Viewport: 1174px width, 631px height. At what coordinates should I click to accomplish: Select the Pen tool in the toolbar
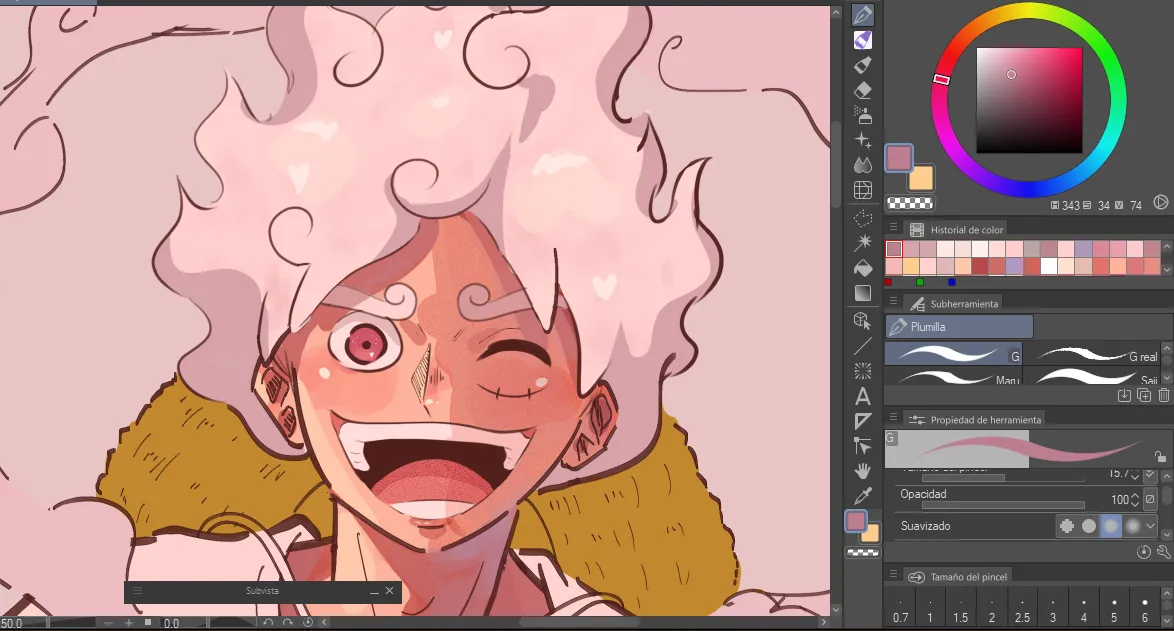[x=863, y=14]
